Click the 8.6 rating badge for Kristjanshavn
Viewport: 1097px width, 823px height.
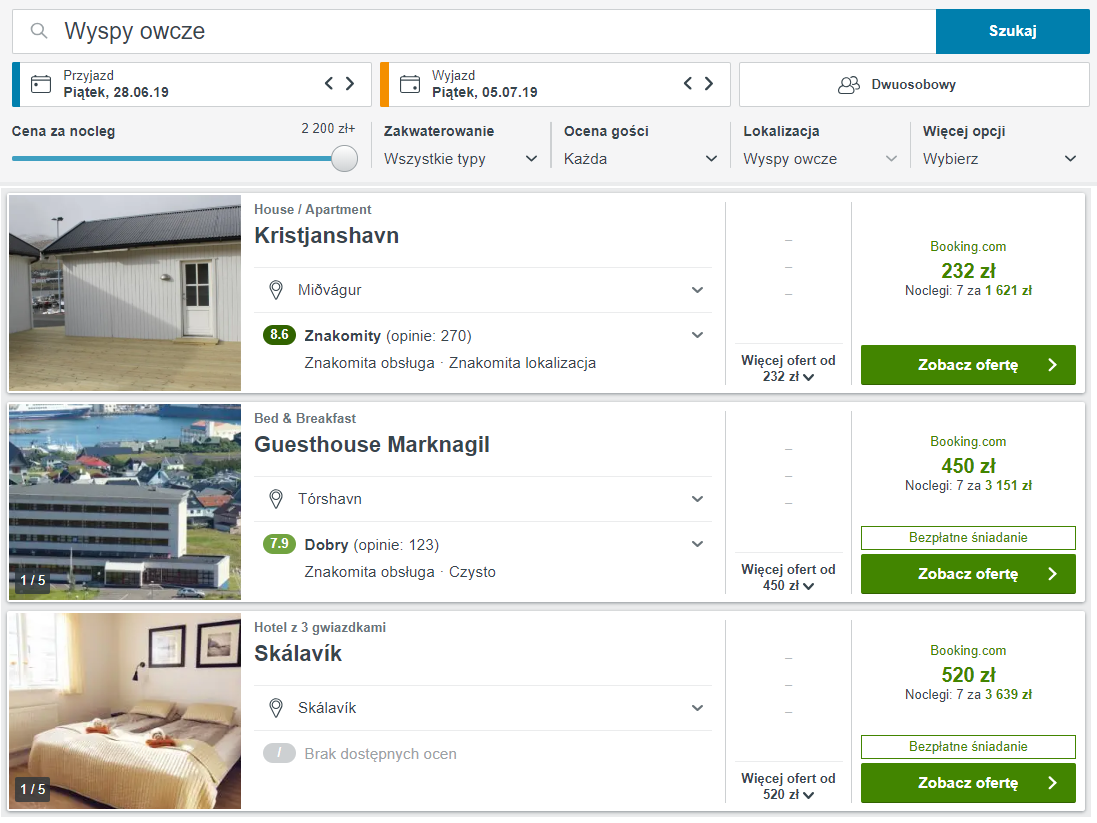[279, 335]
